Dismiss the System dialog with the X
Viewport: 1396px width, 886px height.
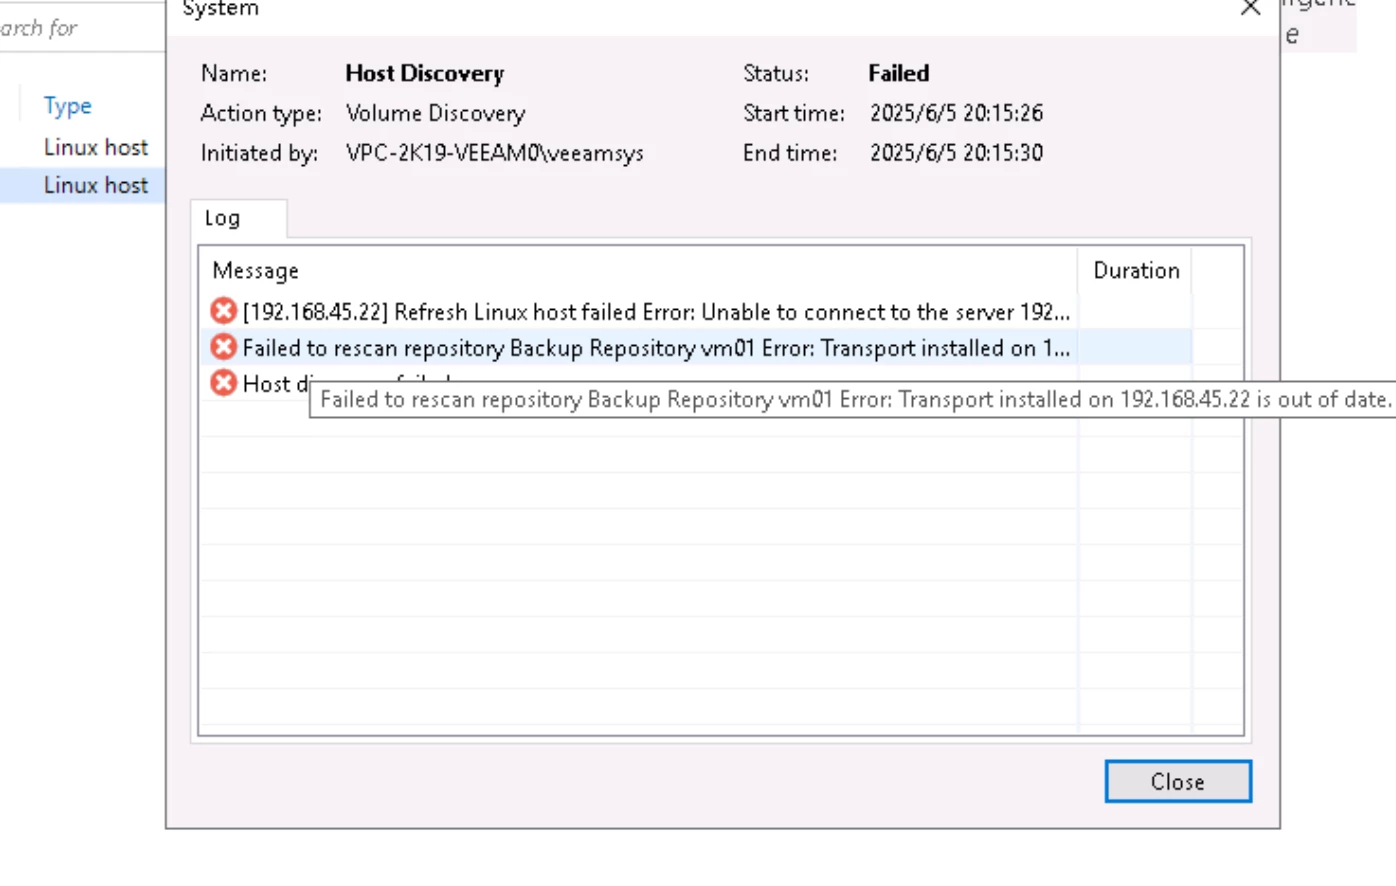[x=1249, y=8]
